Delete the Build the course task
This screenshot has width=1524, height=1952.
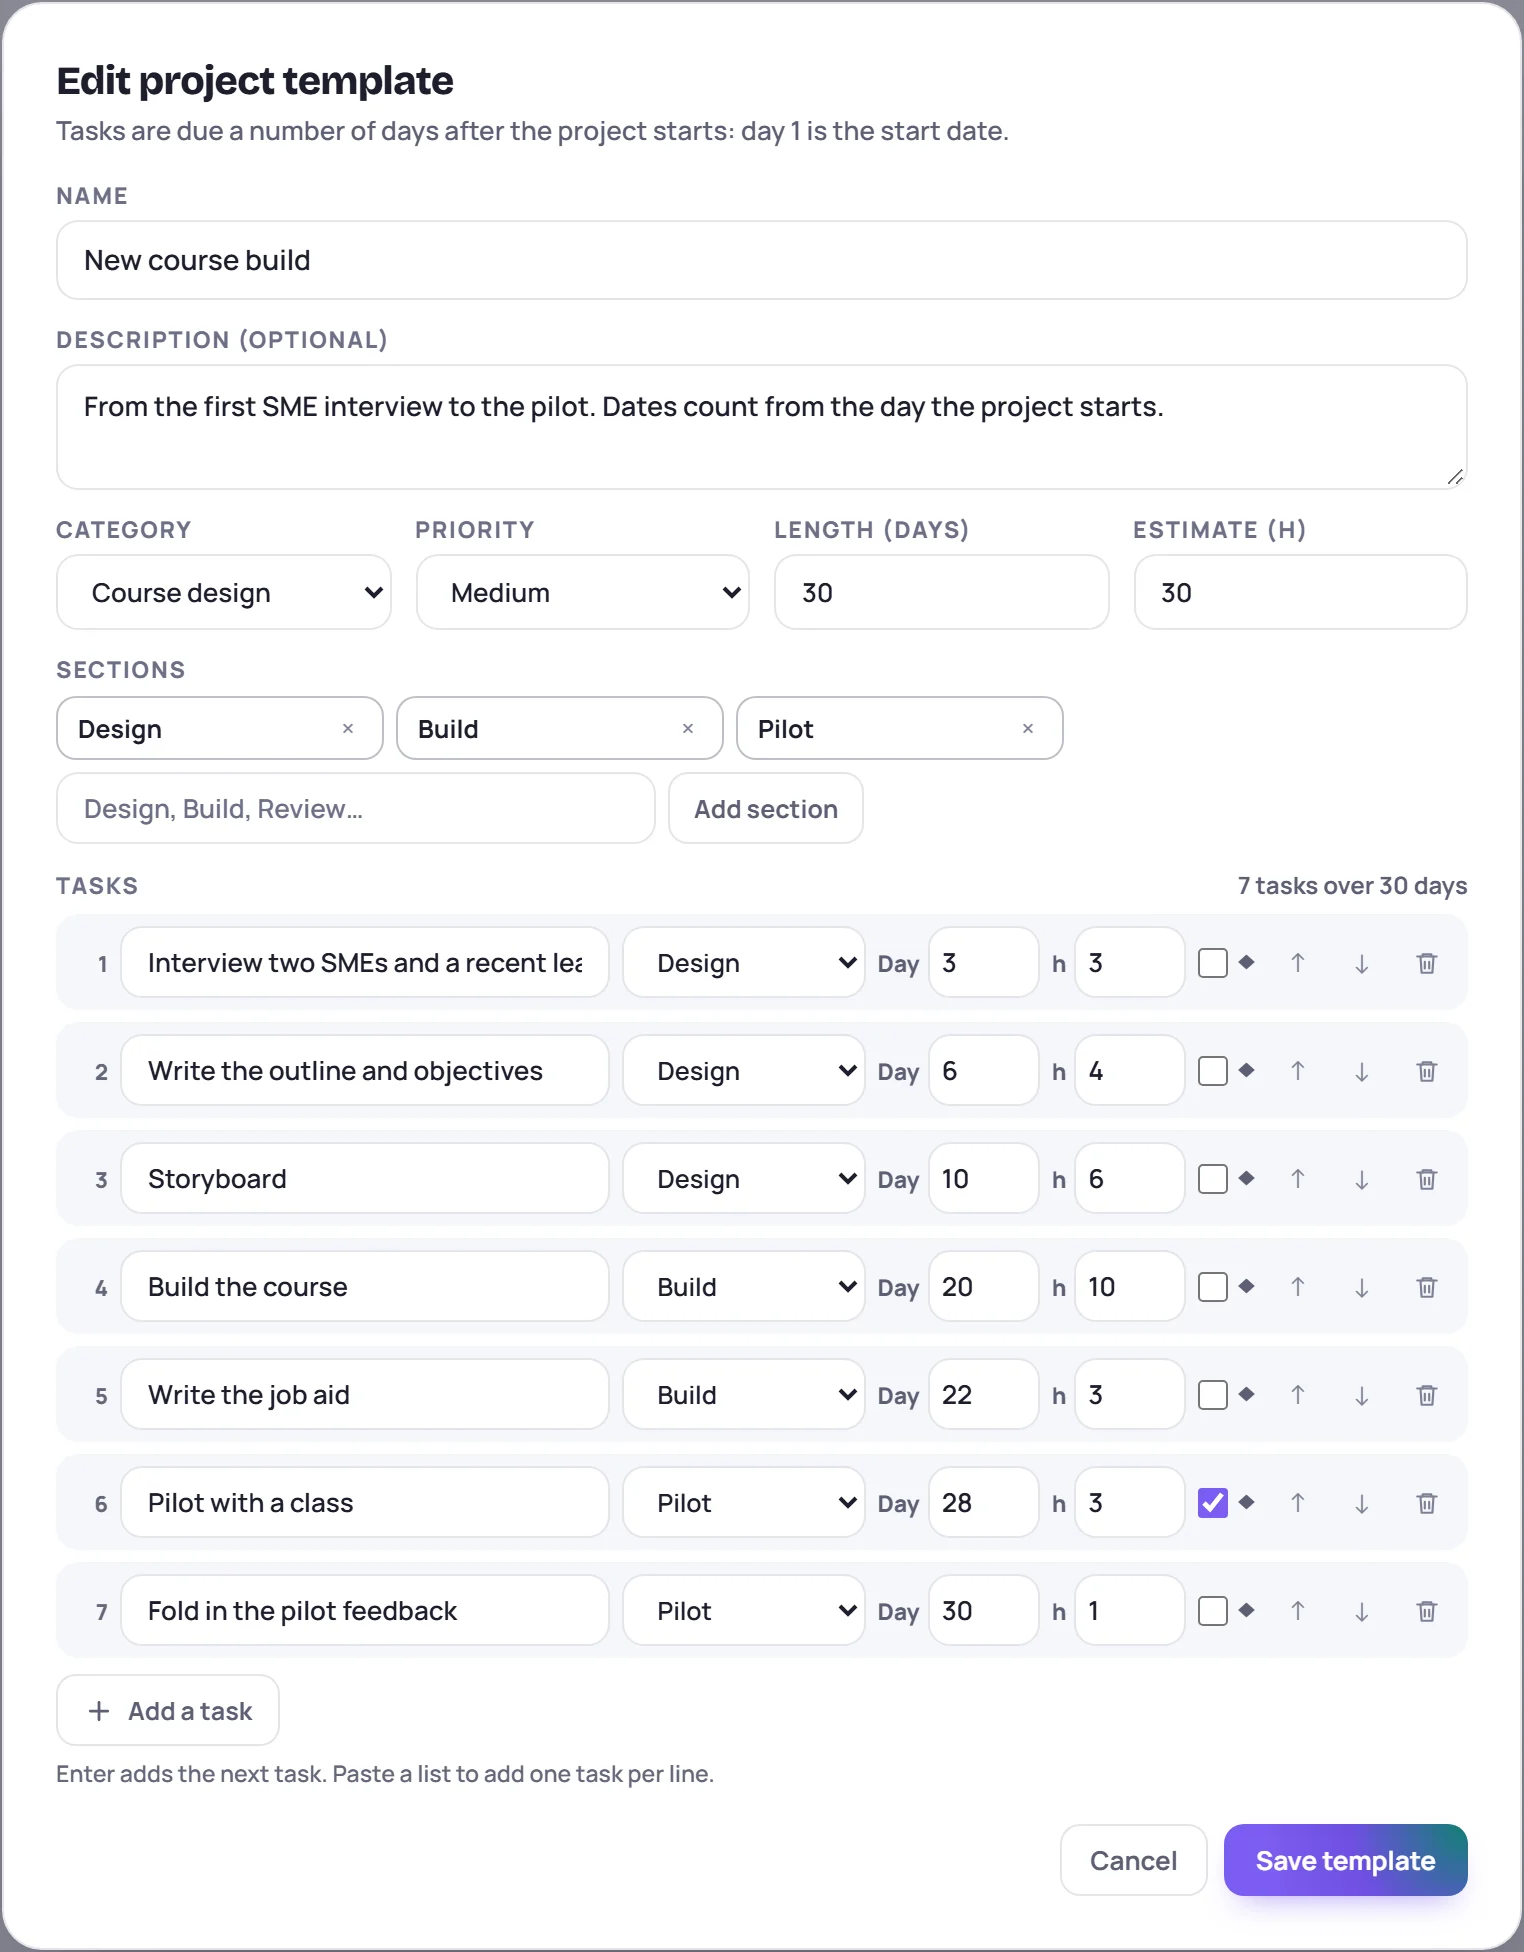1427,1287
